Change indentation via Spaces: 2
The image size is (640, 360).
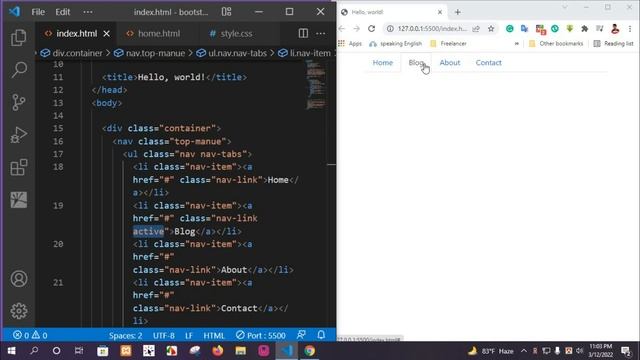(125, 336)
